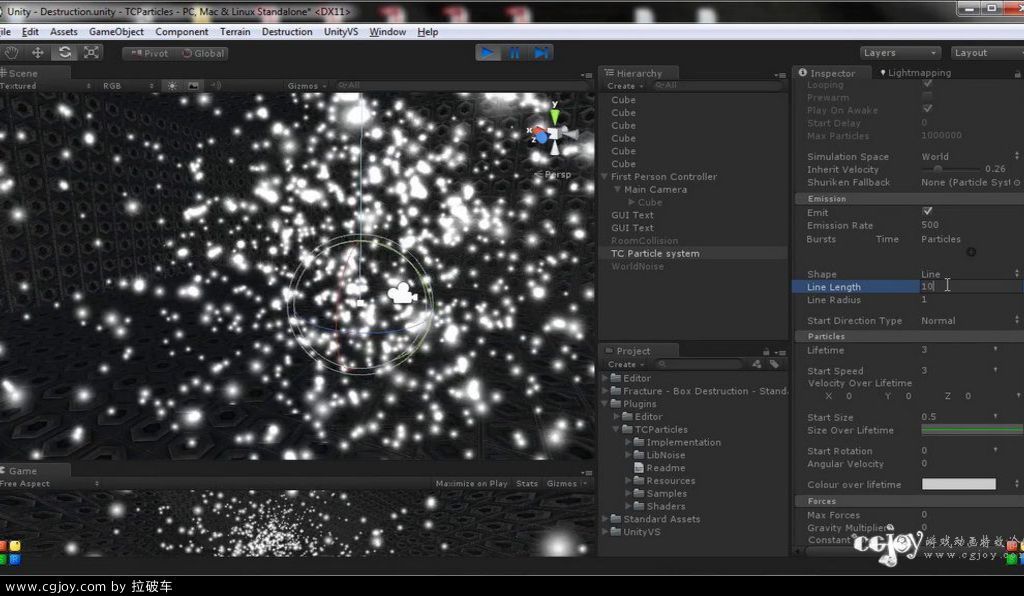Click the add burst plus icon
Viewport: 1024px width, 596px height.
coord(971,252)
